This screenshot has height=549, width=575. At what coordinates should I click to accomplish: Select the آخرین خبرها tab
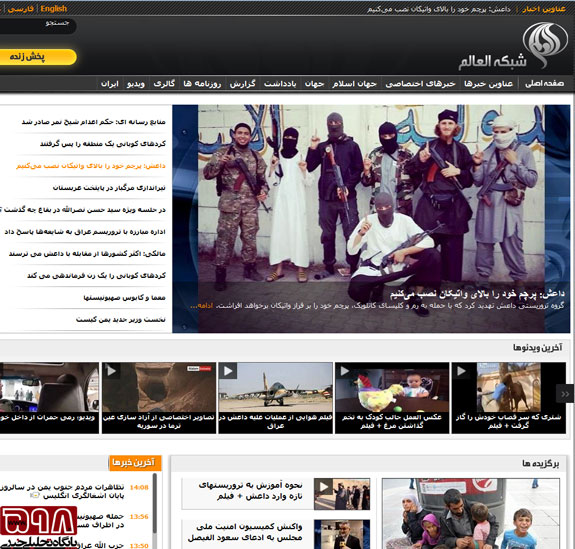pos(135,463)
